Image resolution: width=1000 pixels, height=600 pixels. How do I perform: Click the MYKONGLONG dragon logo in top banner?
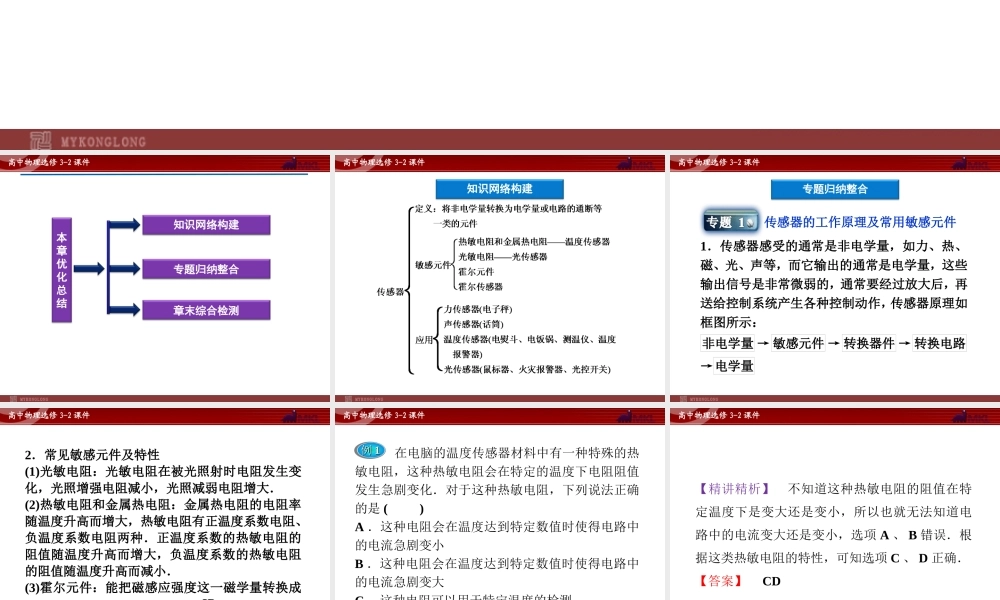(x=43, y=140)
